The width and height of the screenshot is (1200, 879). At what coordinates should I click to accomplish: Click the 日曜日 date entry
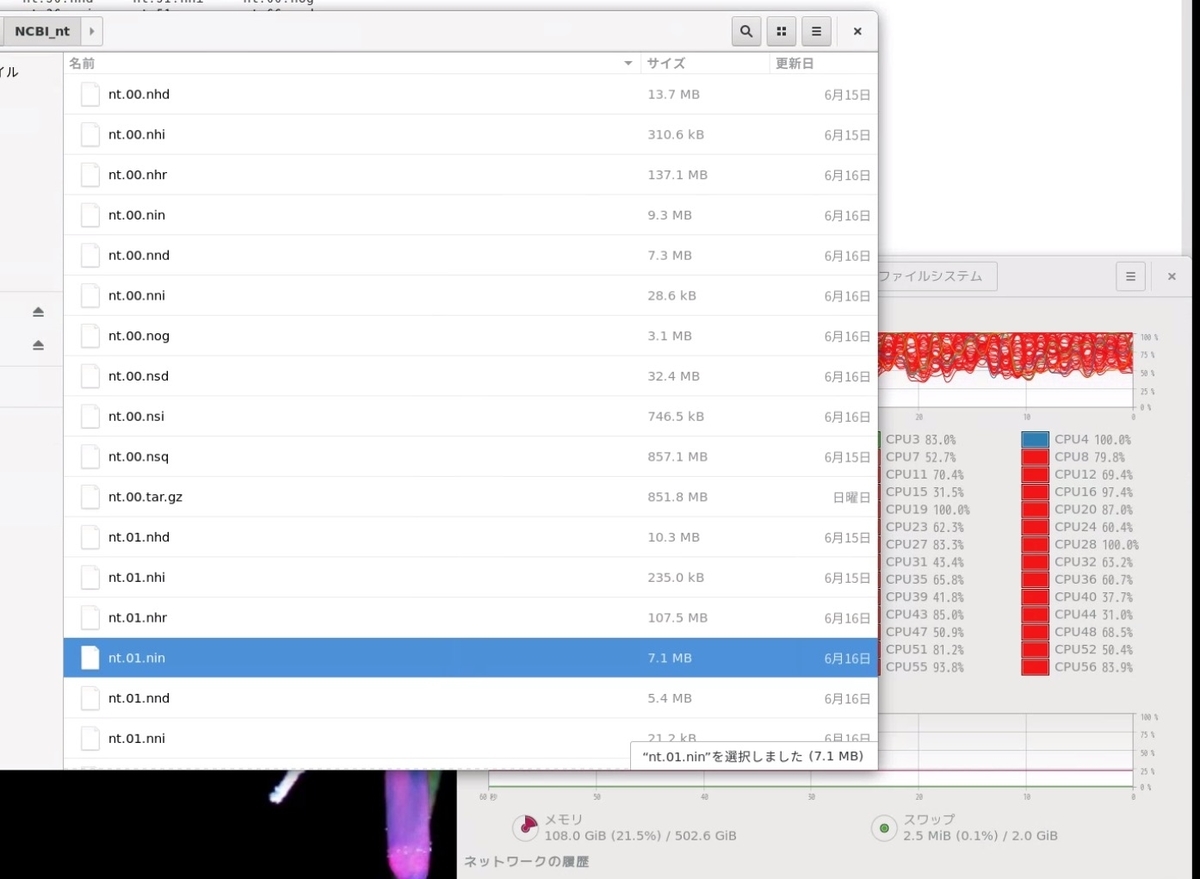[x=851, y=497]
